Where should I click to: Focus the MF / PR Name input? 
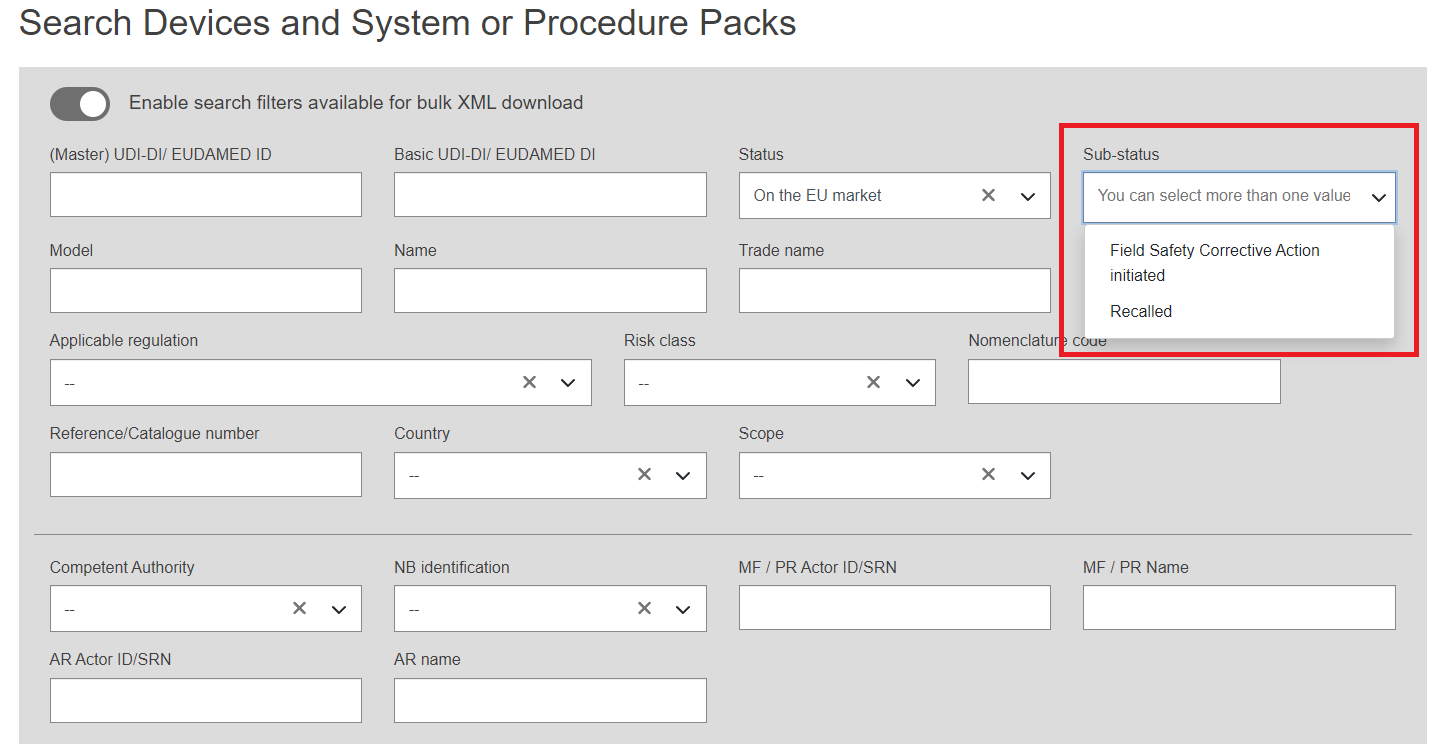pyautogui.click(x=1239, y=608)
